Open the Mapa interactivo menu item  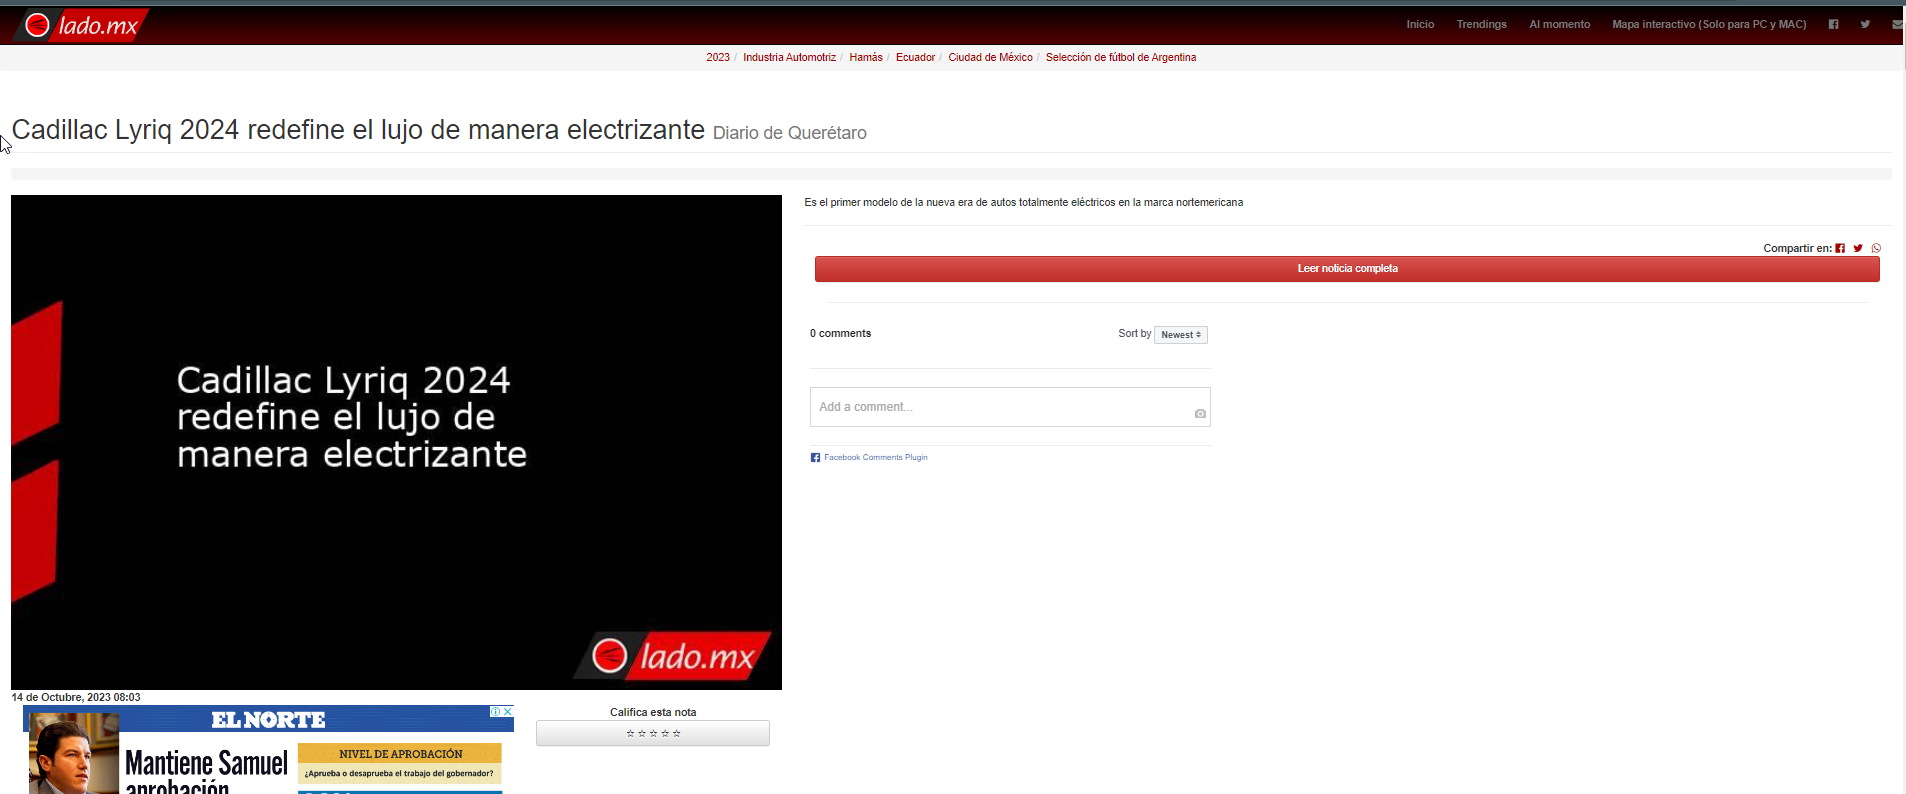[x=1709, y=24]
